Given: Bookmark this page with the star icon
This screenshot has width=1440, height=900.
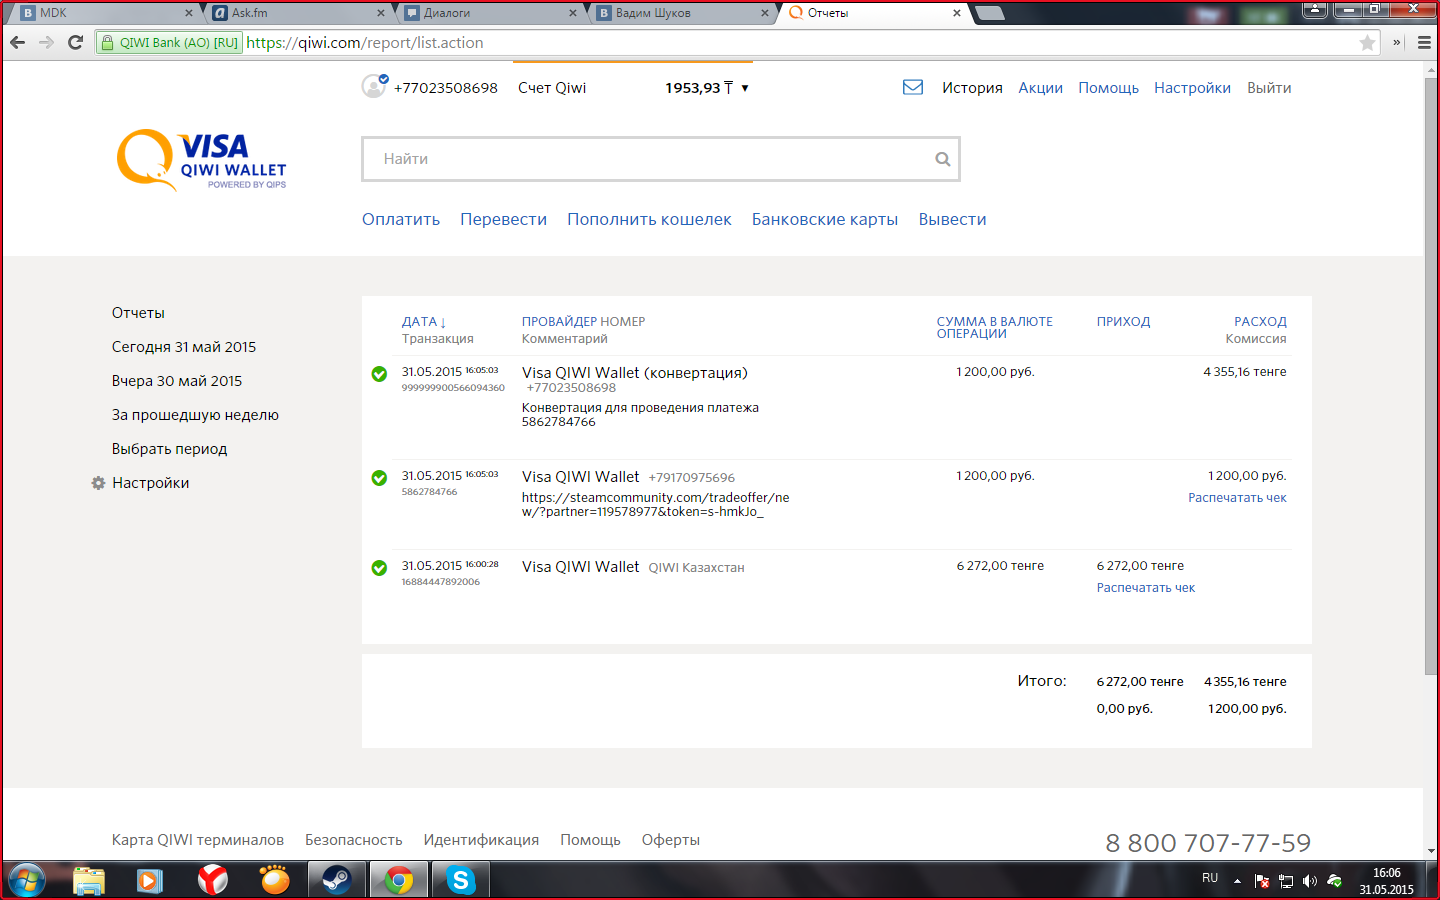Looking at the screenshot, I should (1367, 43).
